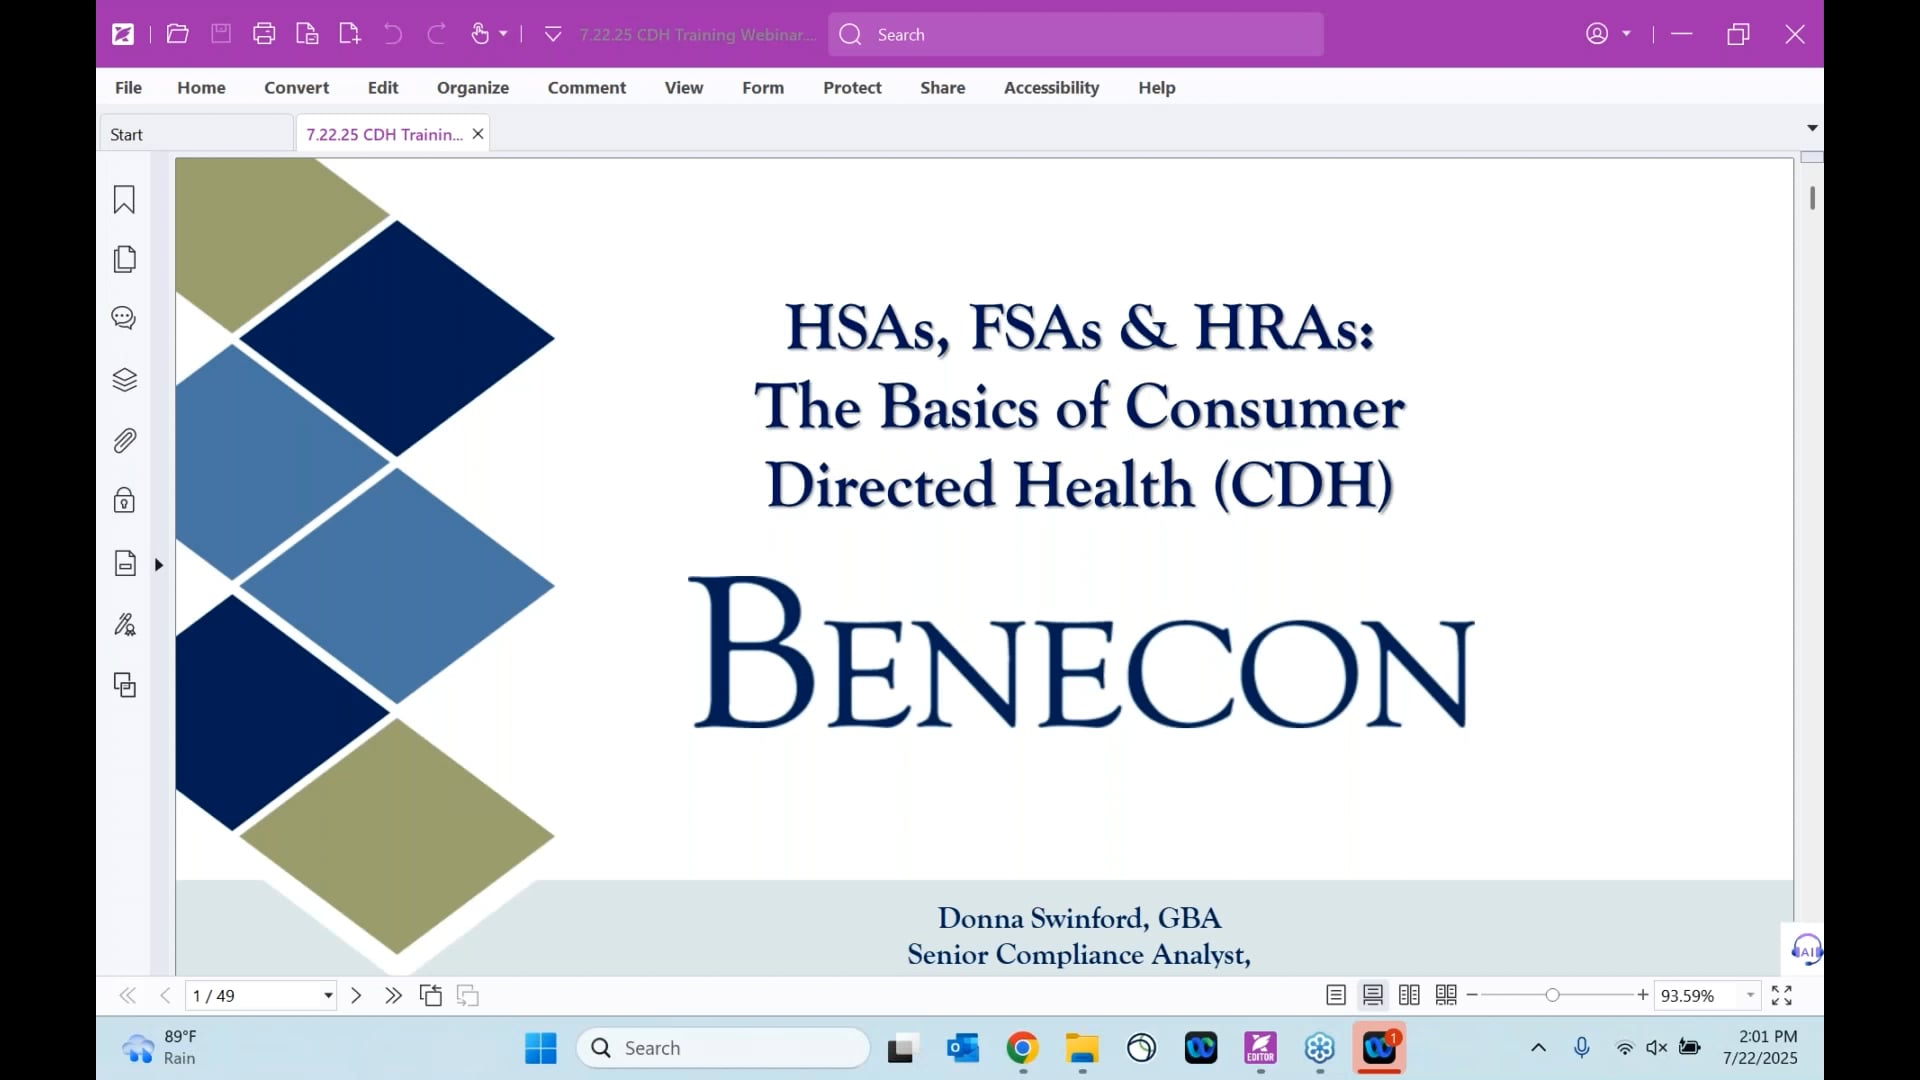Image resolution: width=1920 pixels, height=1080 pixels.
Task: Jump to the last page
Action: click(393, 995)
